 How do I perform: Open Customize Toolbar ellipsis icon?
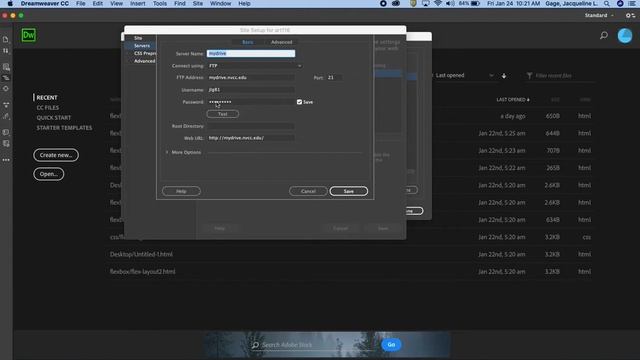click(6, 160)
